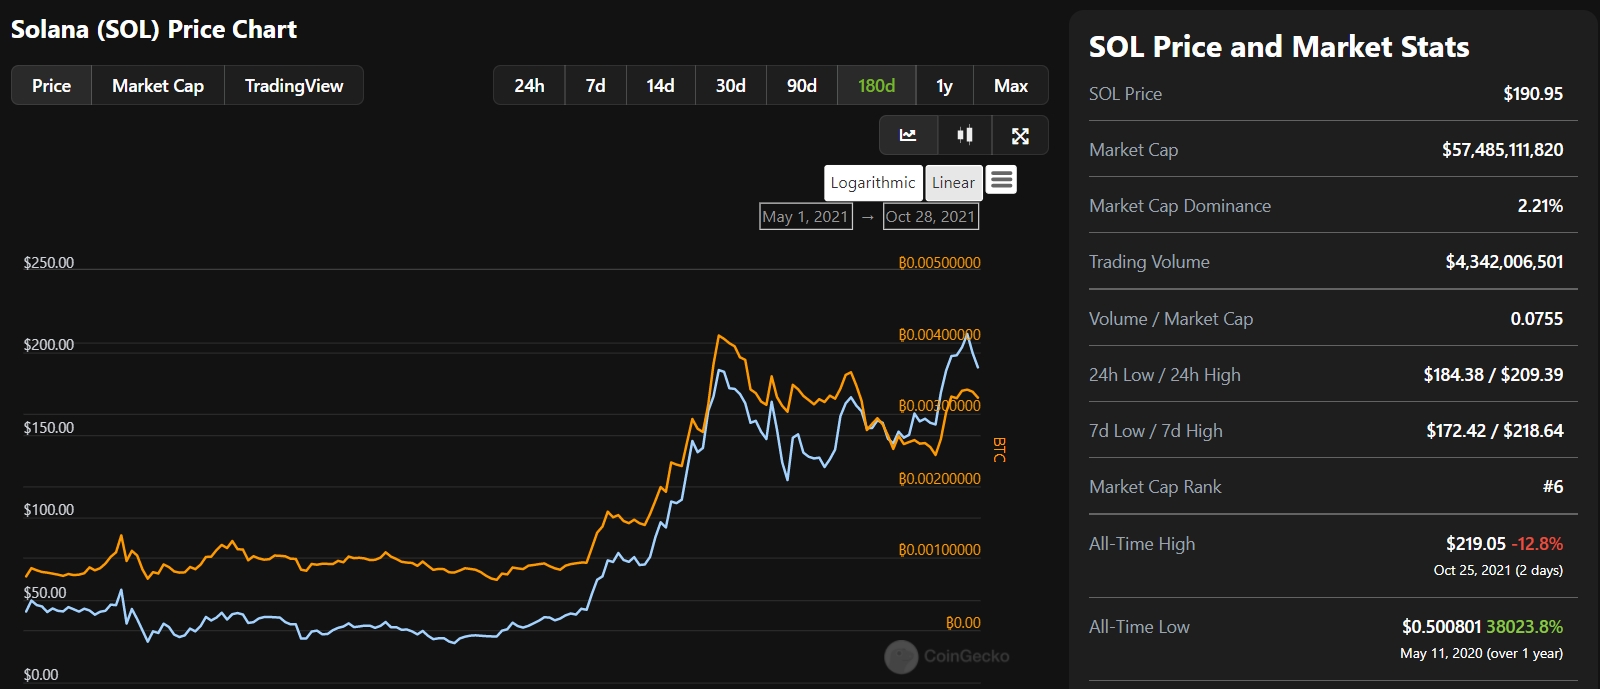Click the Volume / Market Cap value 0.0755
This screenshot has width=1600, height=689.
1537,319
